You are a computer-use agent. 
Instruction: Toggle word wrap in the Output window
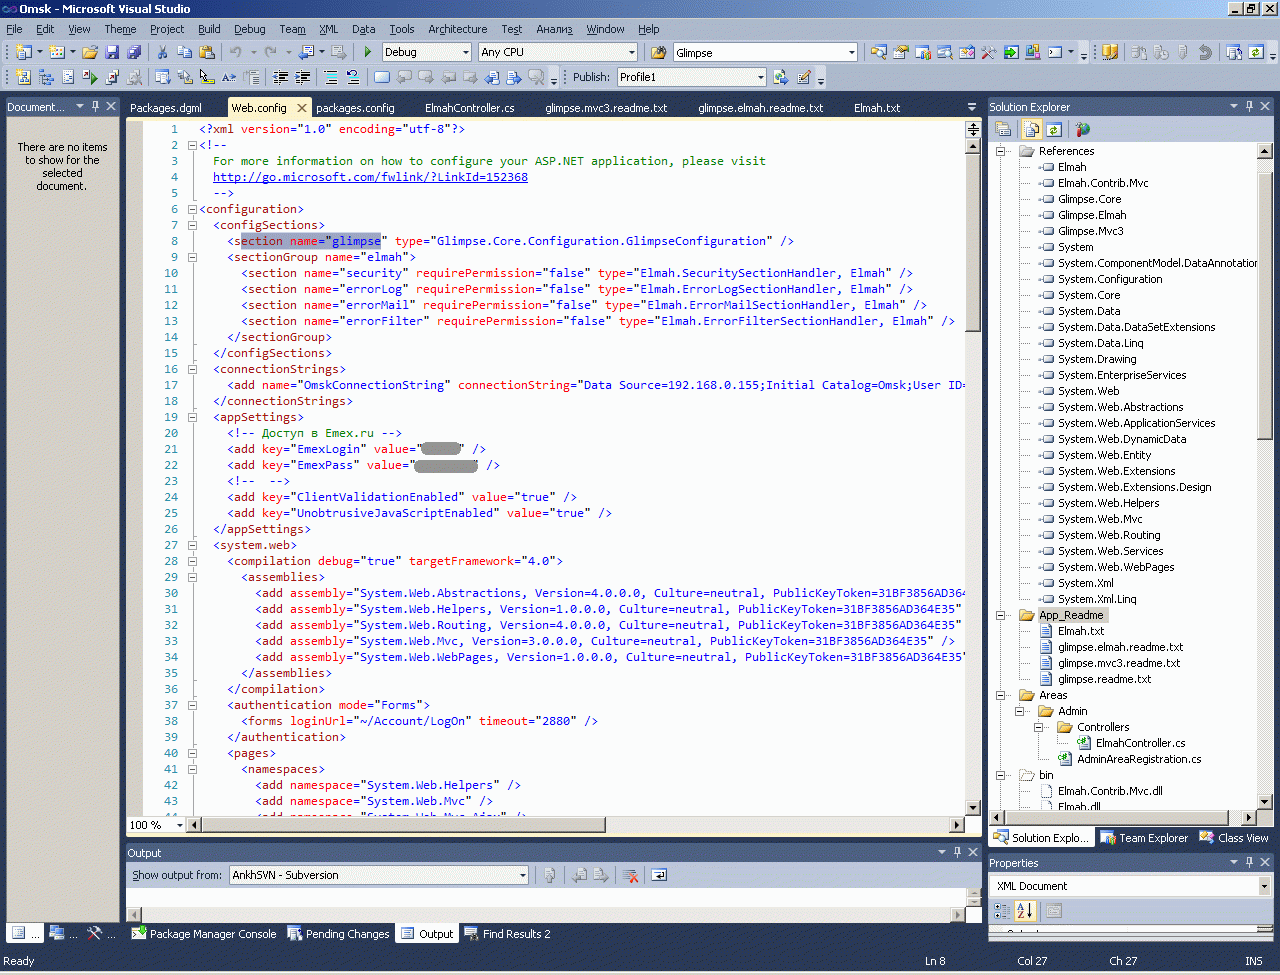pyautogui.click(x=659, y=875)
